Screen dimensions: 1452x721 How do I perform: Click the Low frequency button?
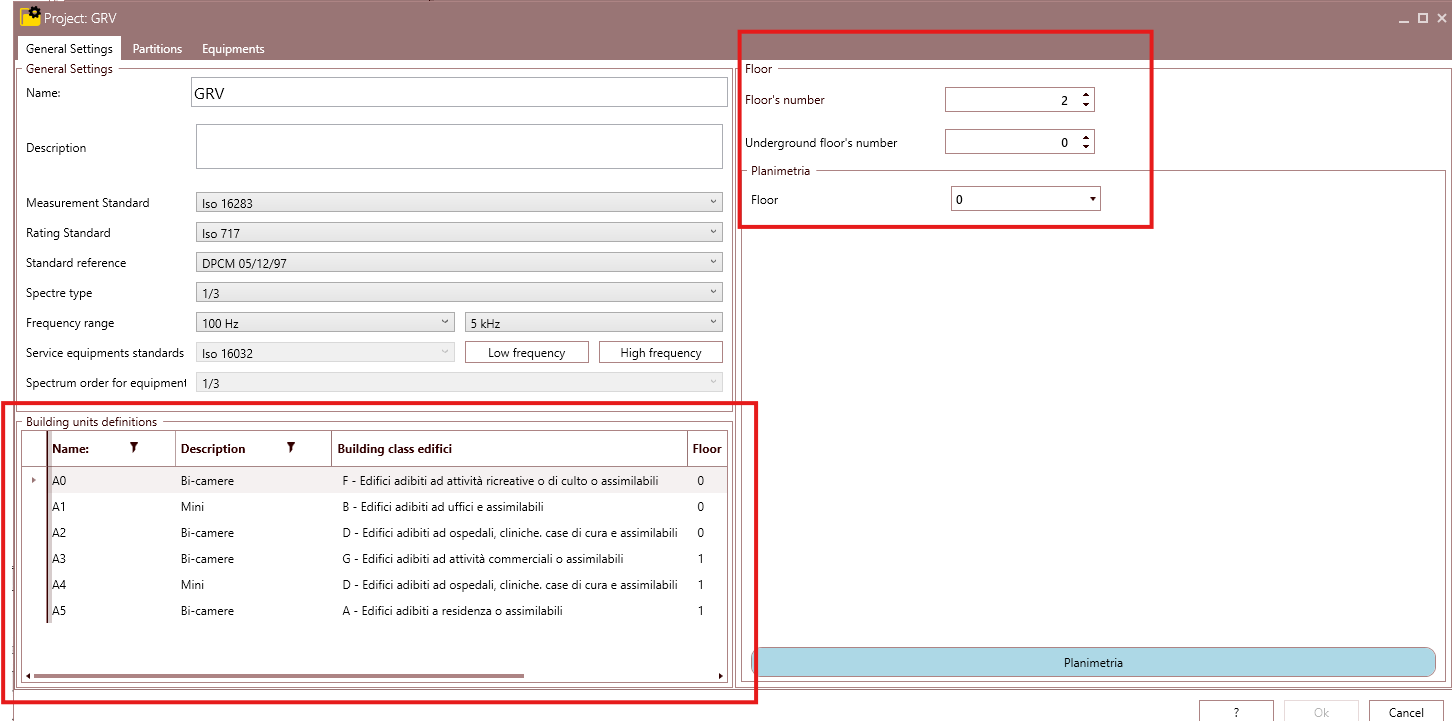coord(527,352)
